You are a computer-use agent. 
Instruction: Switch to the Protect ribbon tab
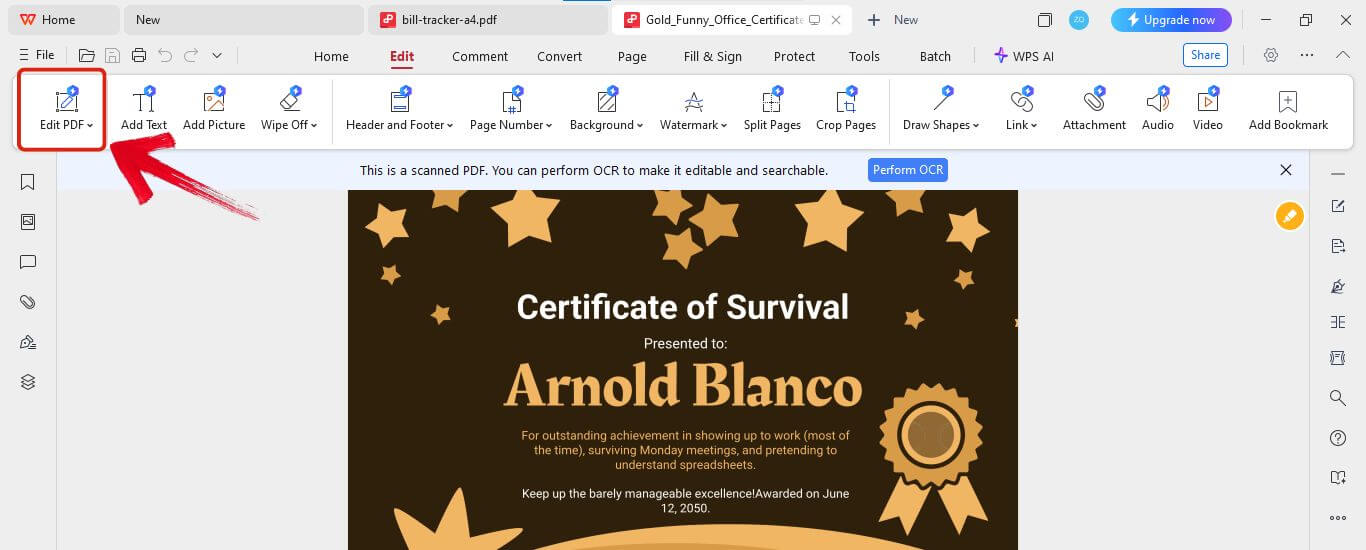(x=794, y=56)
